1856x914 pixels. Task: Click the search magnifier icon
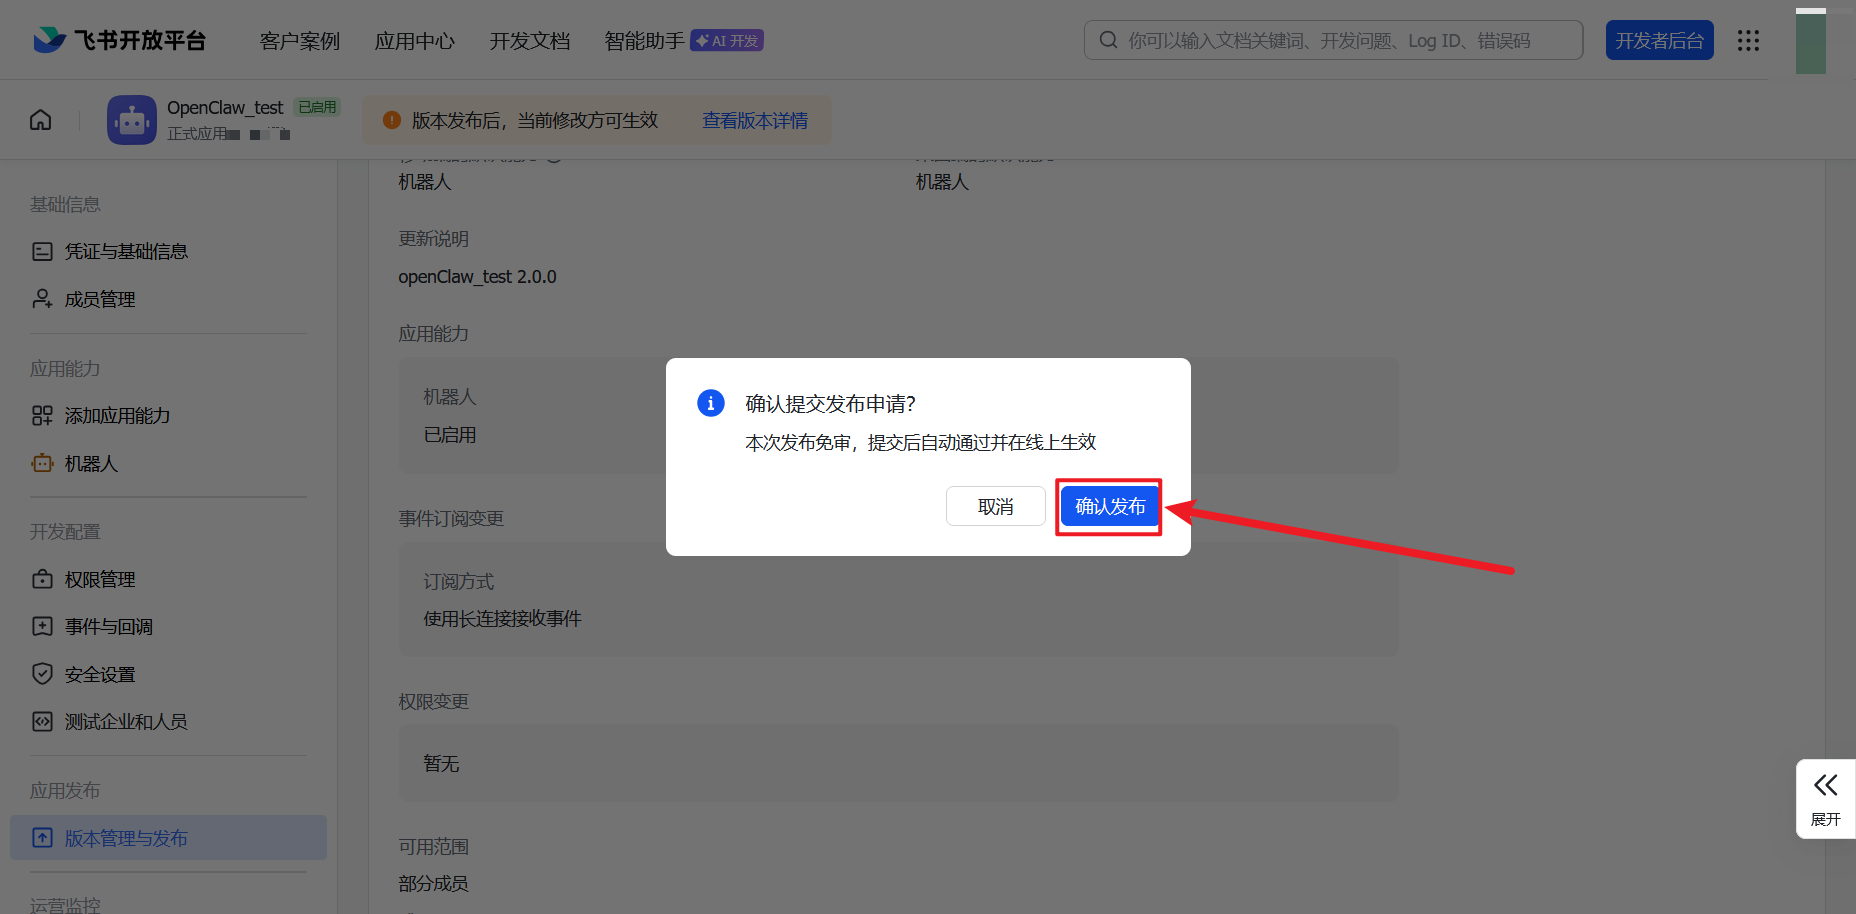(1108, 39)
